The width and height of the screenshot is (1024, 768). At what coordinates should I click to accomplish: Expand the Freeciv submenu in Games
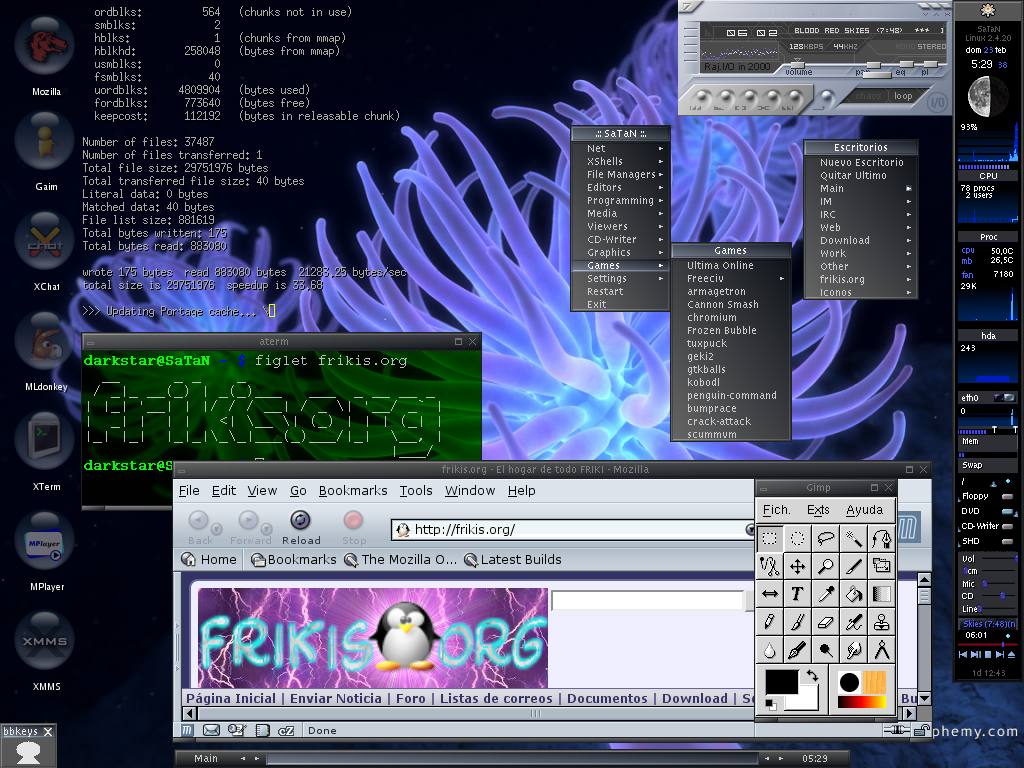731,278
